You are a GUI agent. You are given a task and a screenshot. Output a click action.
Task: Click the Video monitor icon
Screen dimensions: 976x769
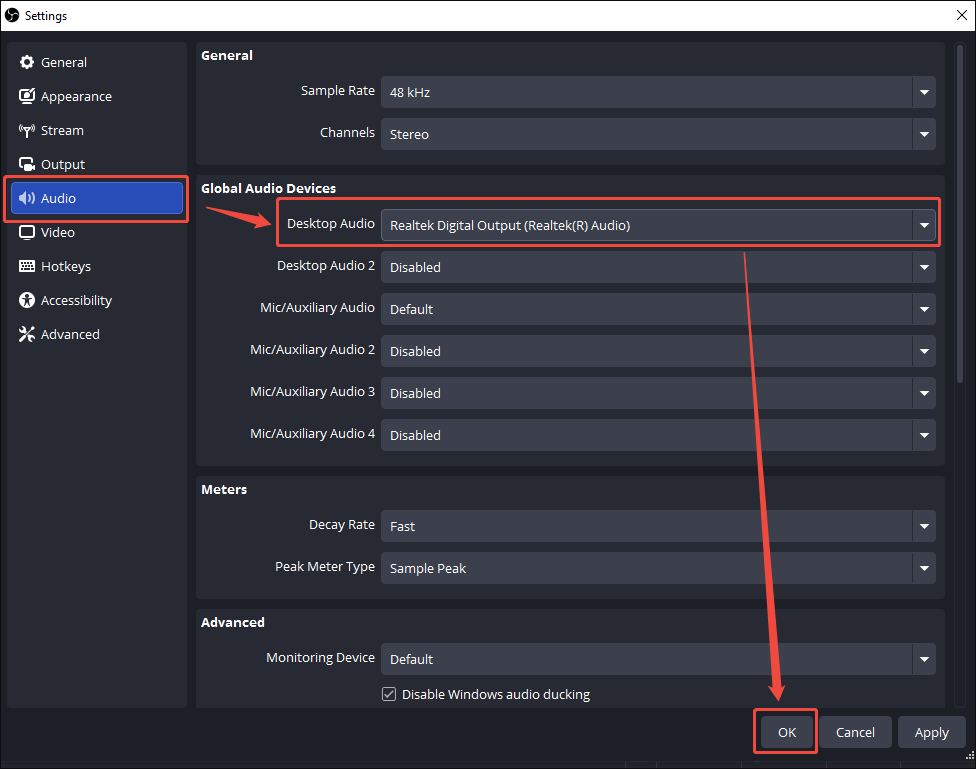pos(26,232)
